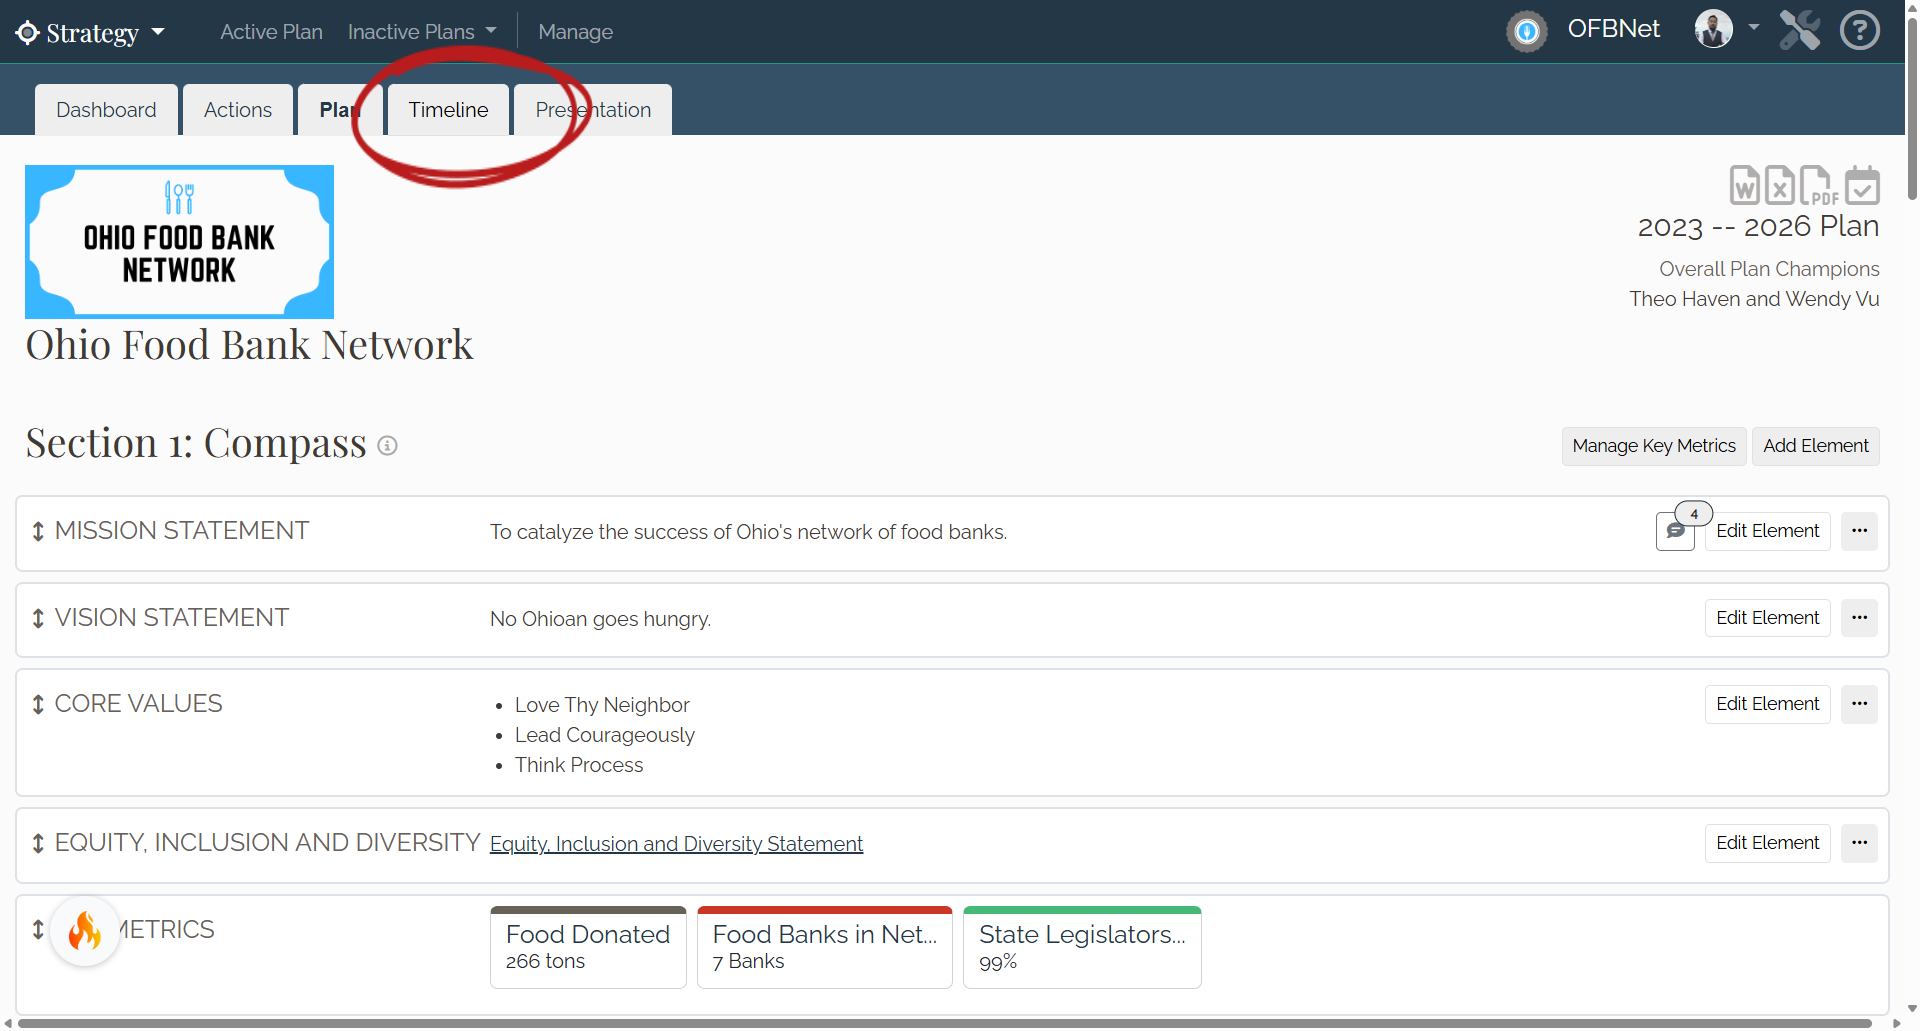Click the Ohio Food Bank Network logo
The height and width of the screenshot is (1031, 1920).
click(179, 242)
